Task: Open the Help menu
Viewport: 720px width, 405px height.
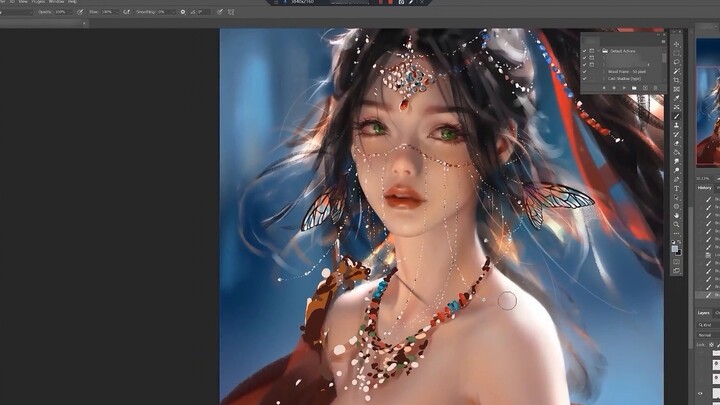Action: pos(73,2)
